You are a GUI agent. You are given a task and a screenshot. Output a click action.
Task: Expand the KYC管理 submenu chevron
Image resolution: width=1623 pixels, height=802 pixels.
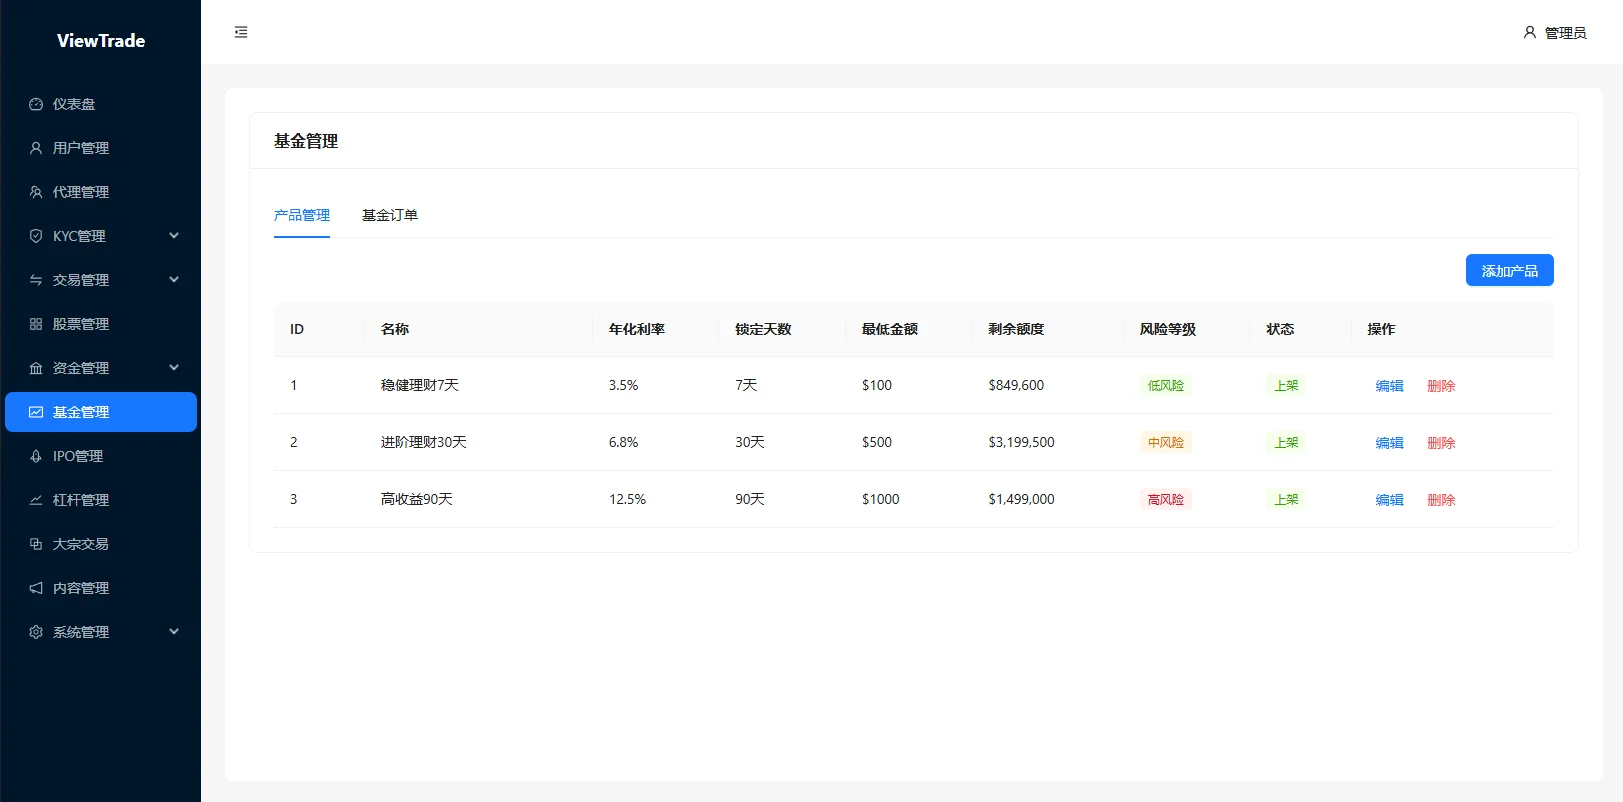coord(174,236)
